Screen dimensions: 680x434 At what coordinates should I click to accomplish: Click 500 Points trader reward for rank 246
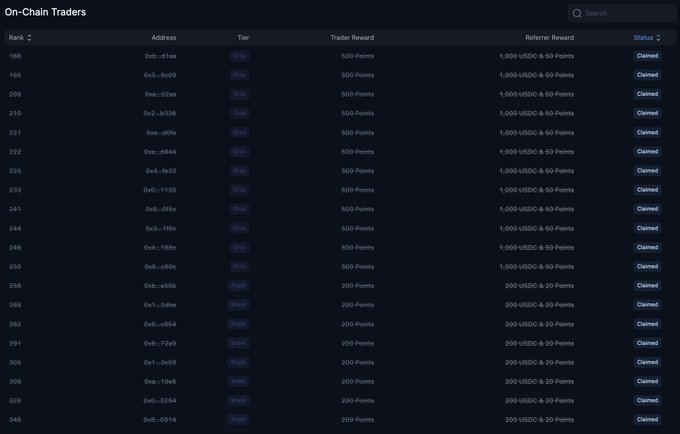pyautogui.click(x=358, y=248)
